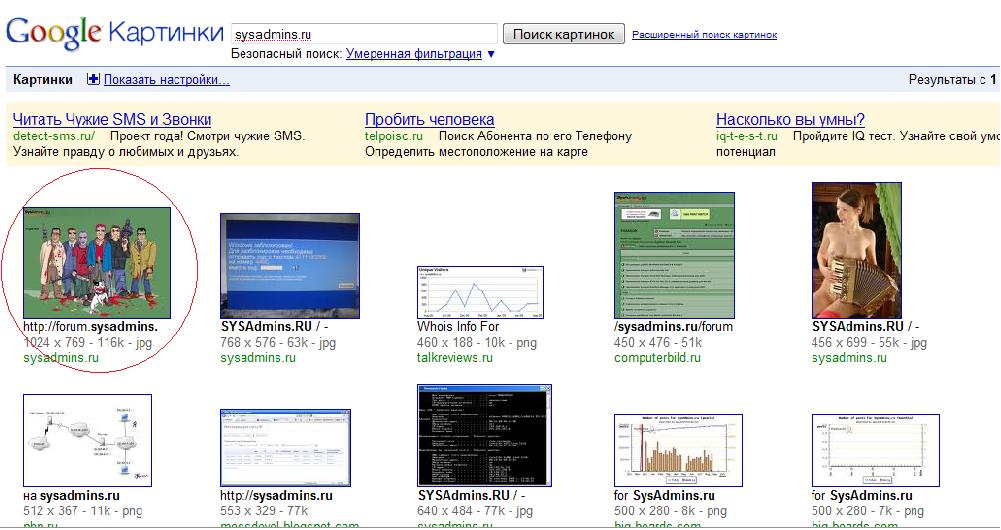Open the black command prompt thumbnail

484,435
